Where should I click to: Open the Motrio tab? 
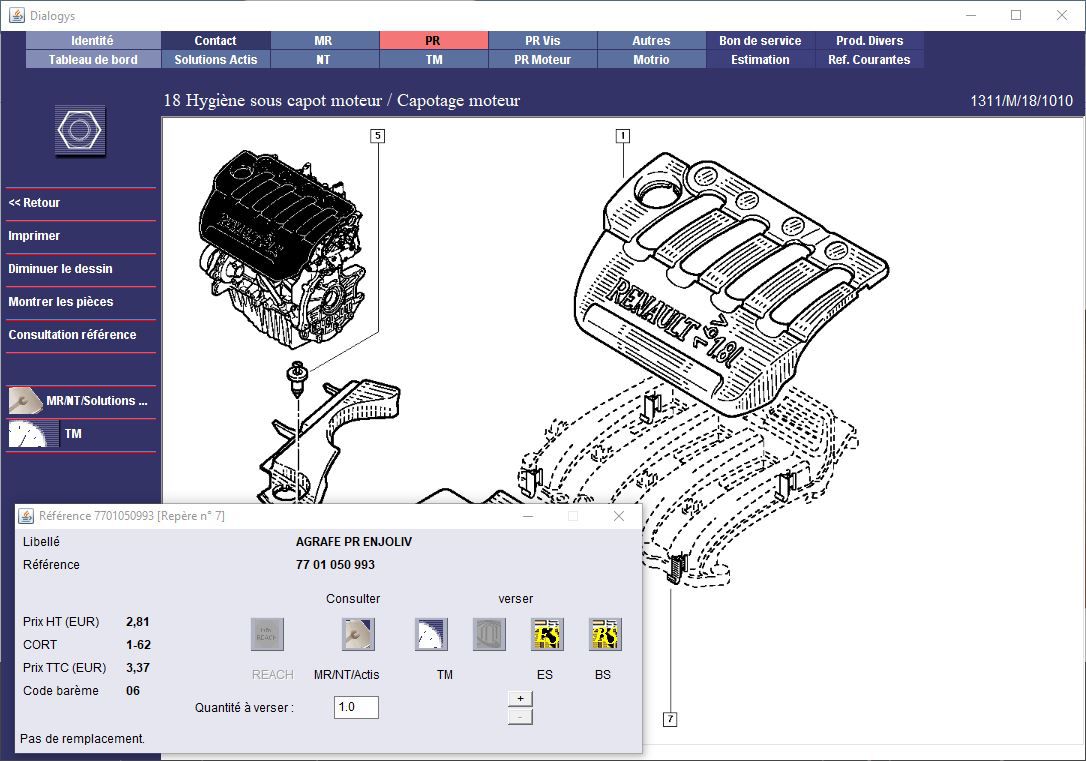click(651, 60)
